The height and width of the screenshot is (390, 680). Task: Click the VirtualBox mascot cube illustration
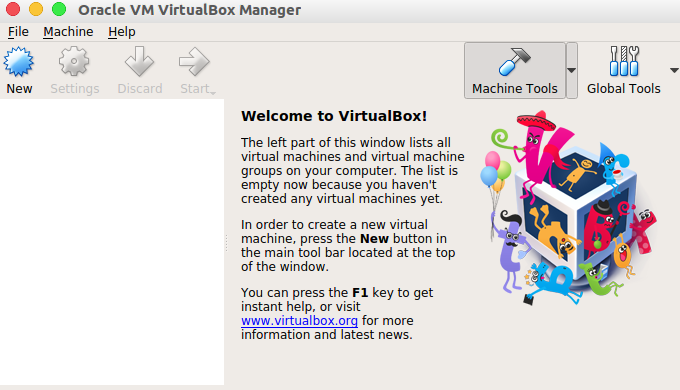569,208
